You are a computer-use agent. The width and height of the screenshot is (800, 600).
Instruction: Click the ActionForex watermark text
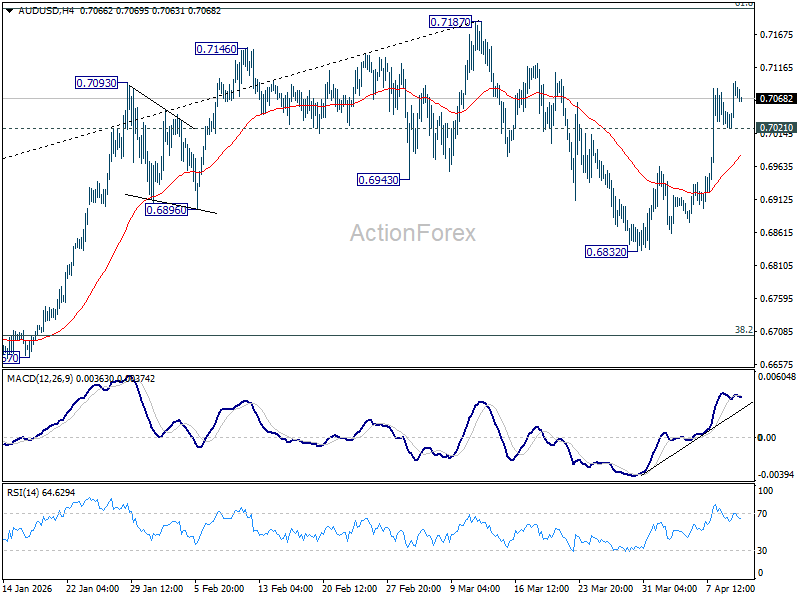click(412, 233)
